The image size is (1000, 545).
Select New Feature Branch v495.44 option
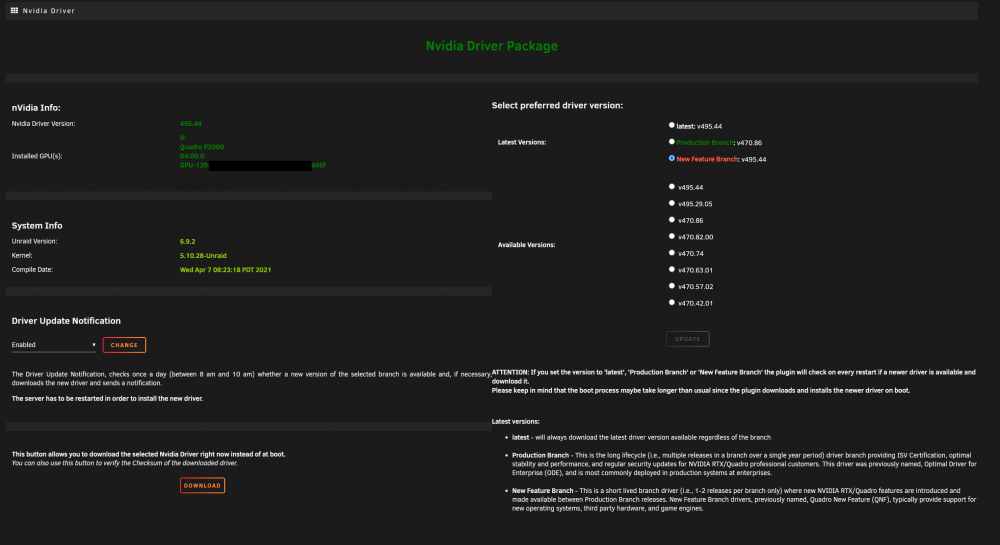coord(672,159)
